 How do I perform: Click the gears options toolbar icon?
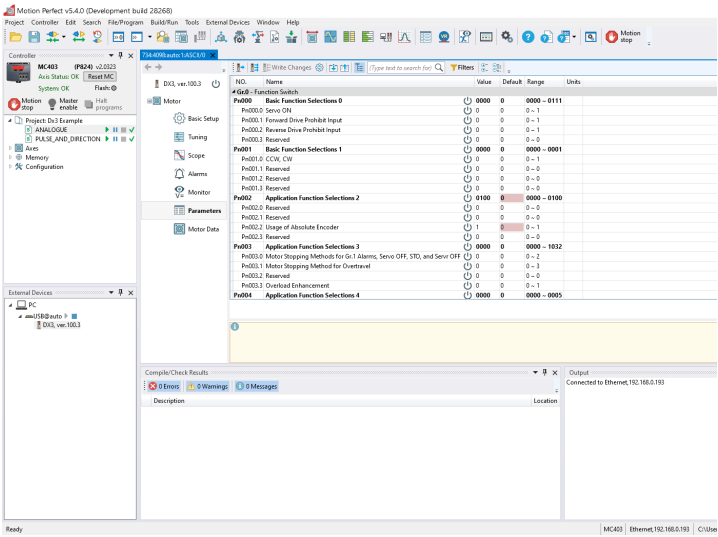[506, 37]
